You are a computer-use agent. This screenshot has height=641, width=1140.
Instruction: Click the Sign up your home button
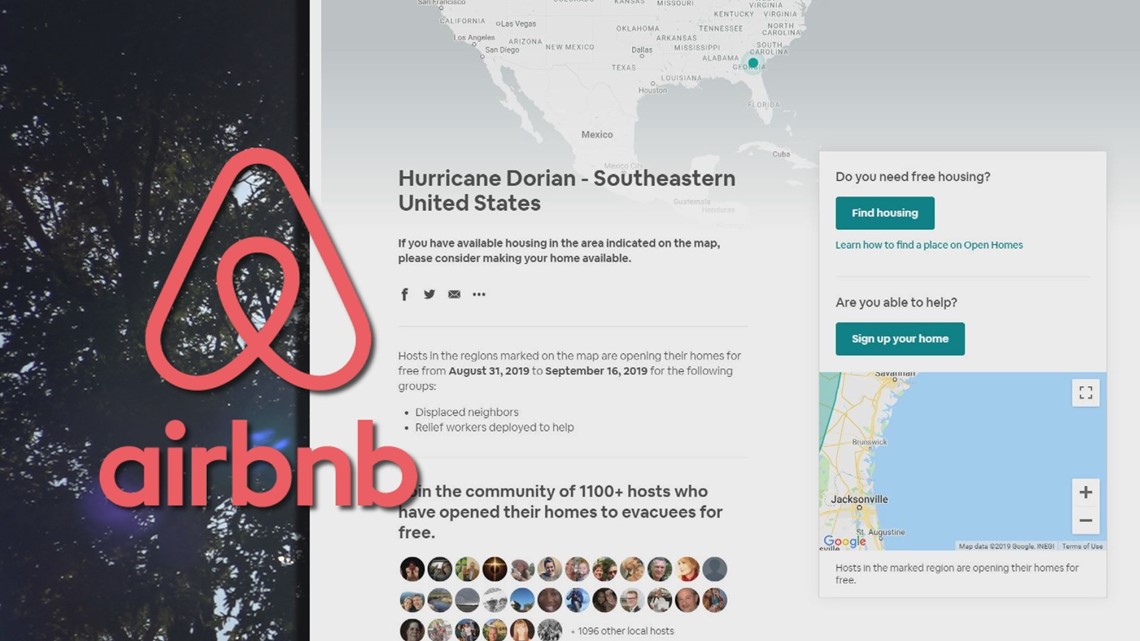tap(900, 339)
